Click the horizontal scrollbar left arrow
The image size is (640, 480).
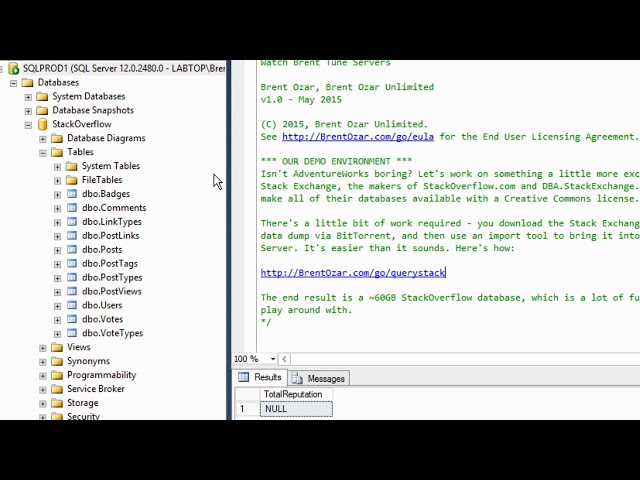284,359
